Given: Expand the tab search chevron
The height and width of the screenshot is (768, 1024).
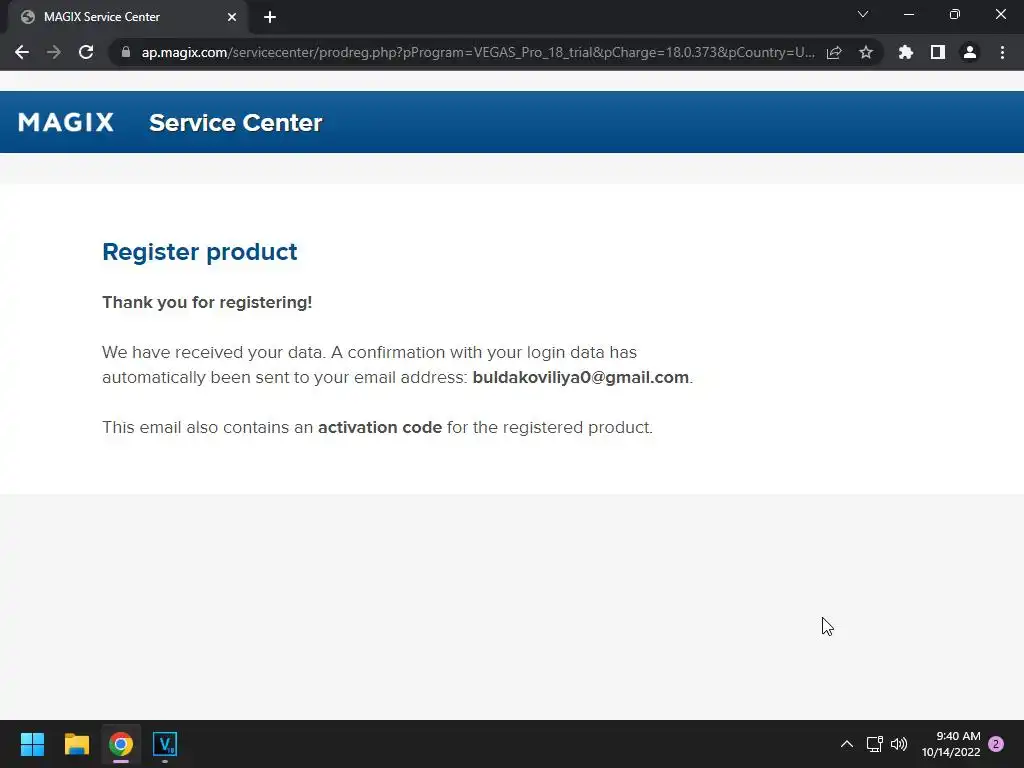Looking at the screenshot, I should click(863, 14).
